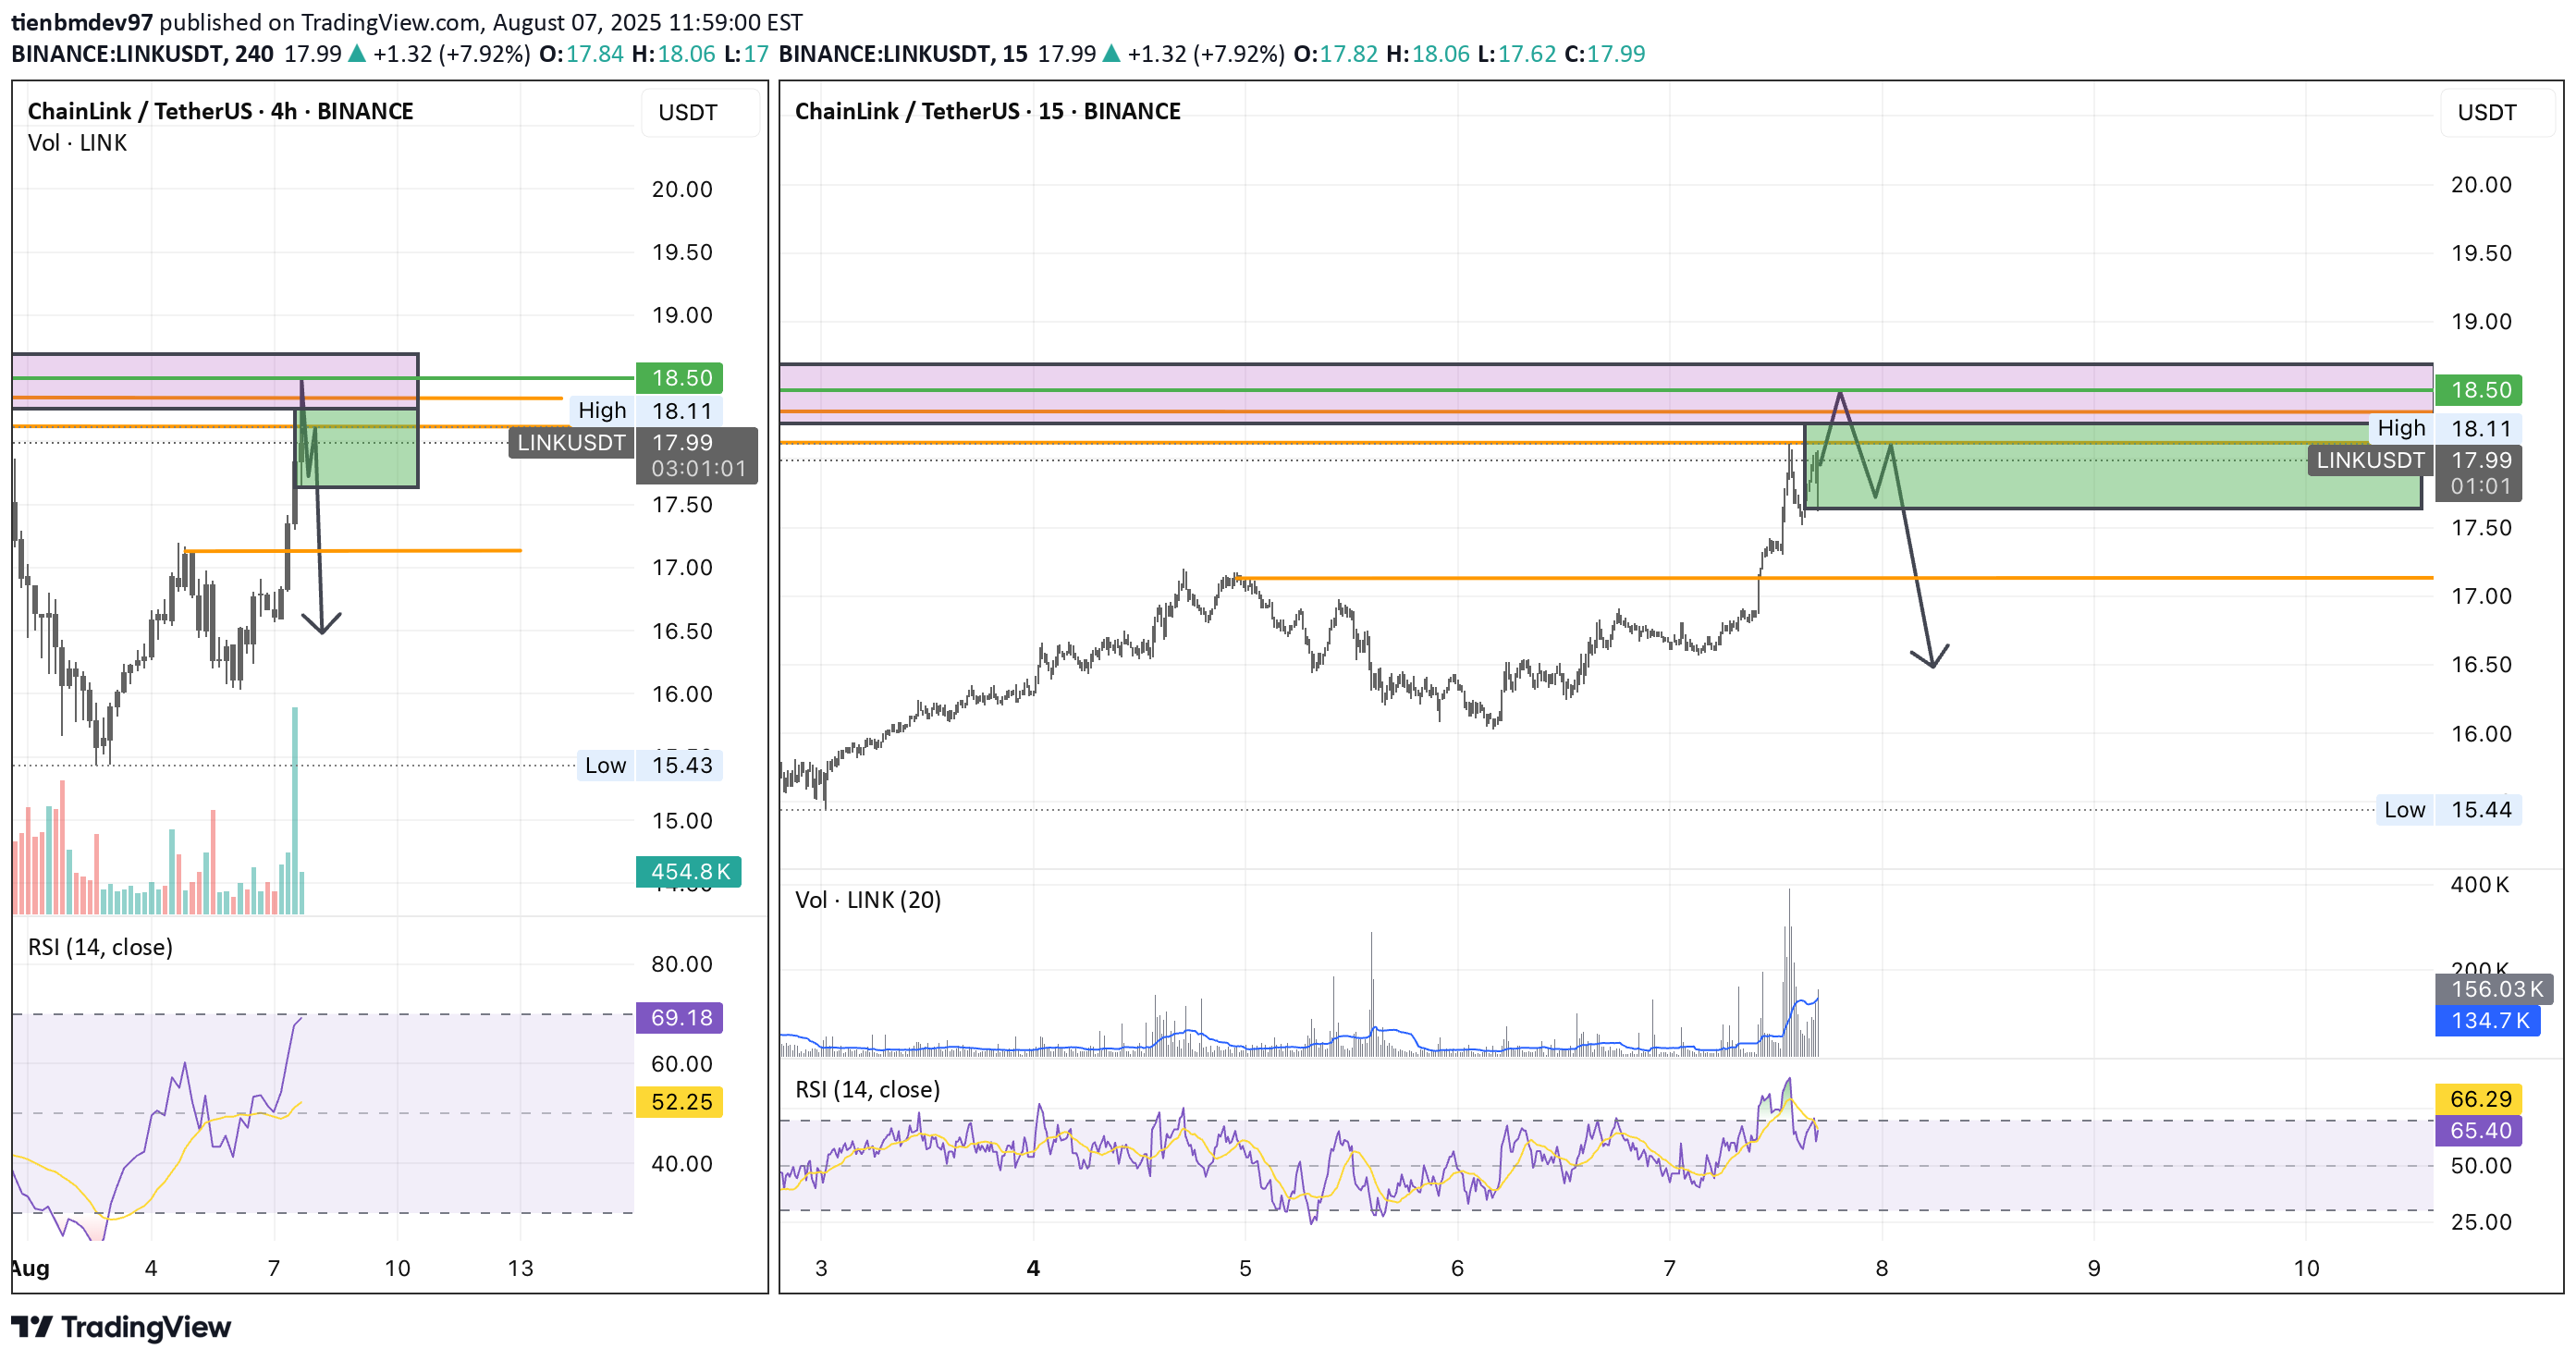This screenshot has width=2576, height=1361.
Task: Click the RSI (14, close) label on 4h chart
Action: click(100, 947)
